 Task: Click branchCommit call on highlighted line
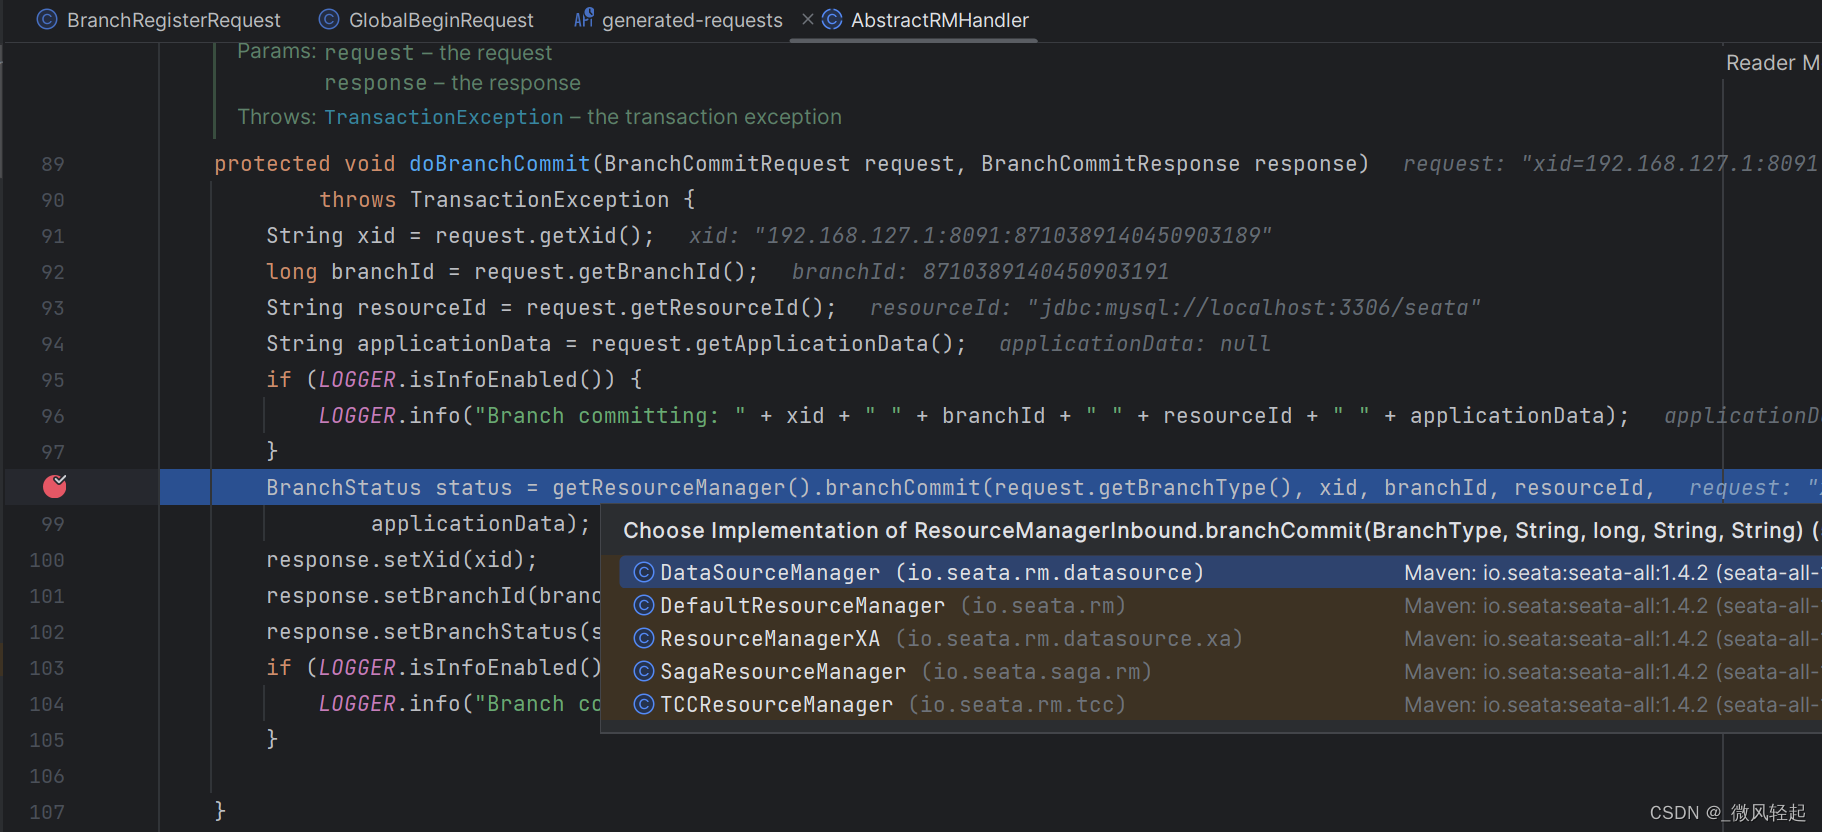click(902, 488)
